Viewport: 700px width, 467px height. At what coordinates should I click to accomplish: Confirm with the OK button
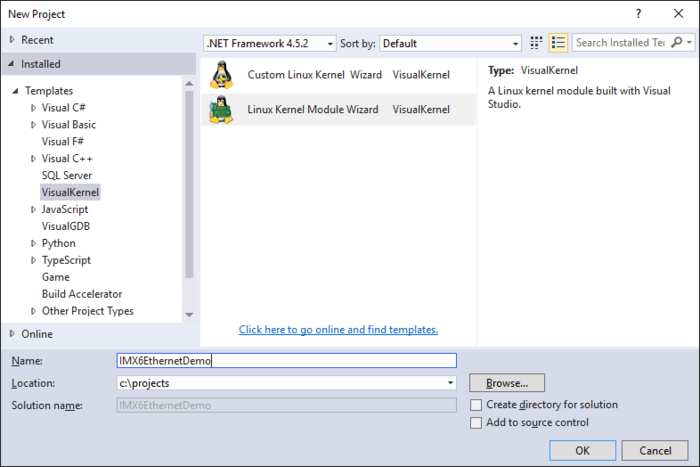[583, 450]
